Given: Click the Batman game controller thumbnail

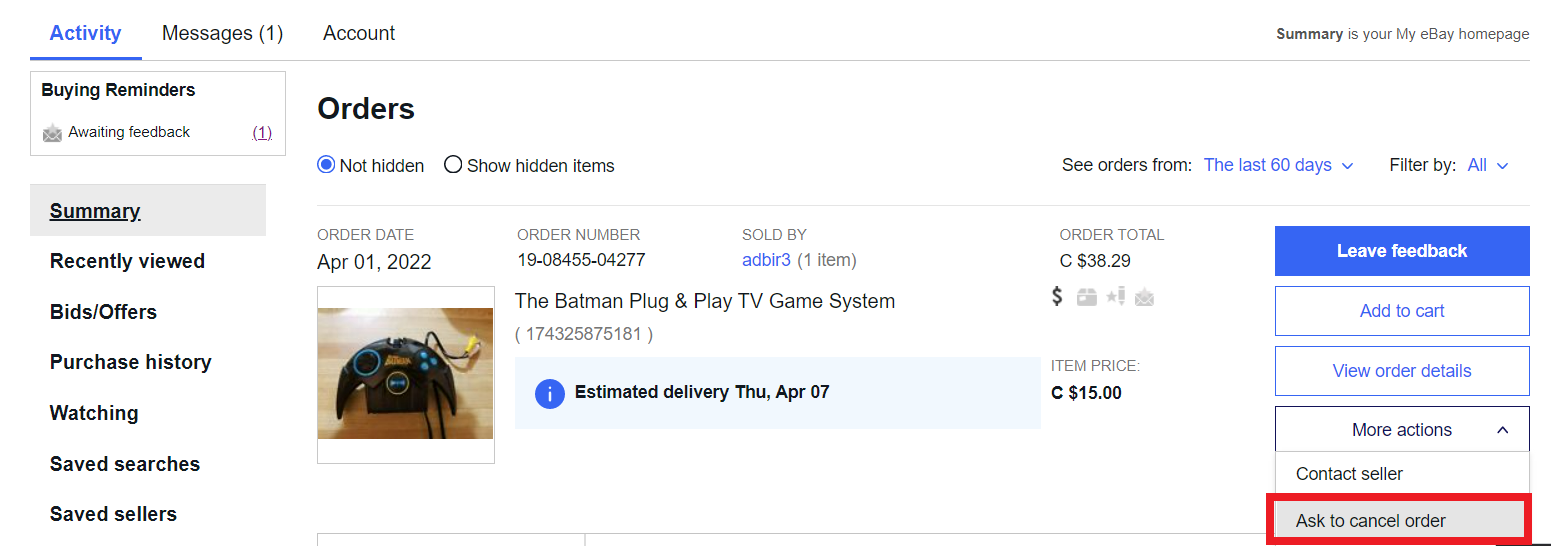Looking at the screenshot, I should pos(405,374).
